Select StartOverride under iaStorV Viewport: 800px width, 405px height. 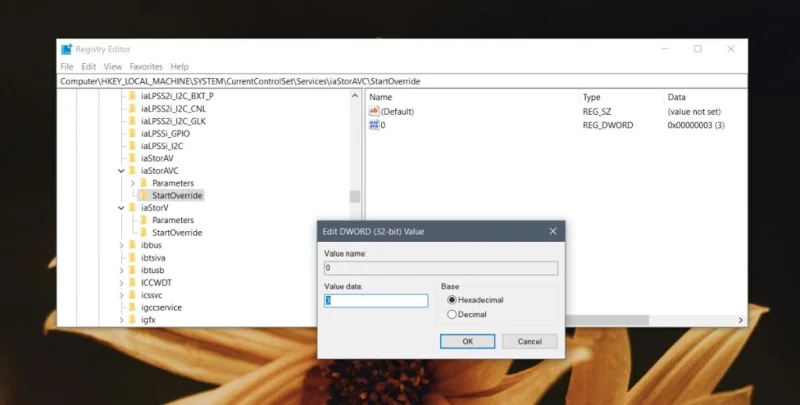pos(177,233)
